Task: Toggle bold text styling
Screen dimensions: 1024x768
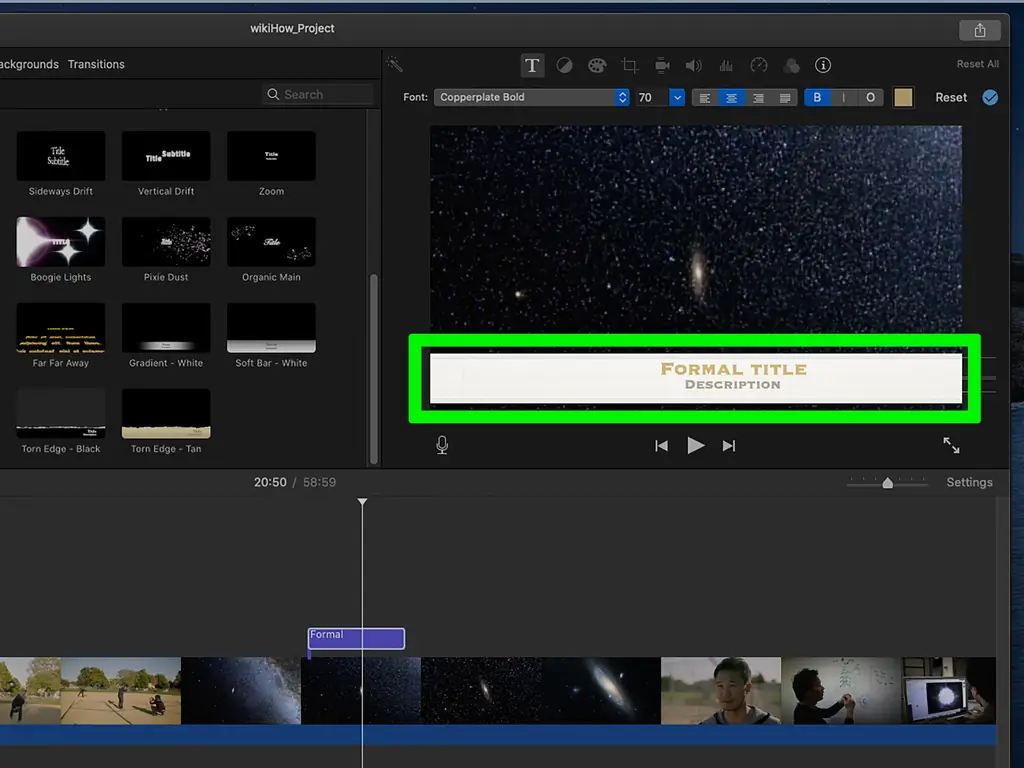Action: pyautogui.click(x=817, y=97)
